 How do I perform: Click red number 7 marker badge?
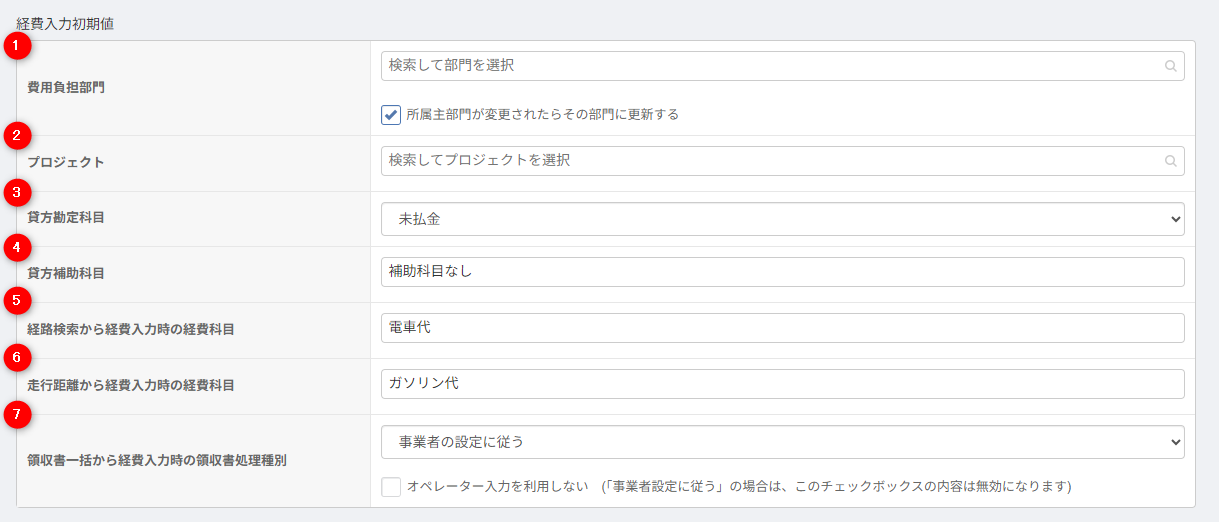tap(17, 413)
